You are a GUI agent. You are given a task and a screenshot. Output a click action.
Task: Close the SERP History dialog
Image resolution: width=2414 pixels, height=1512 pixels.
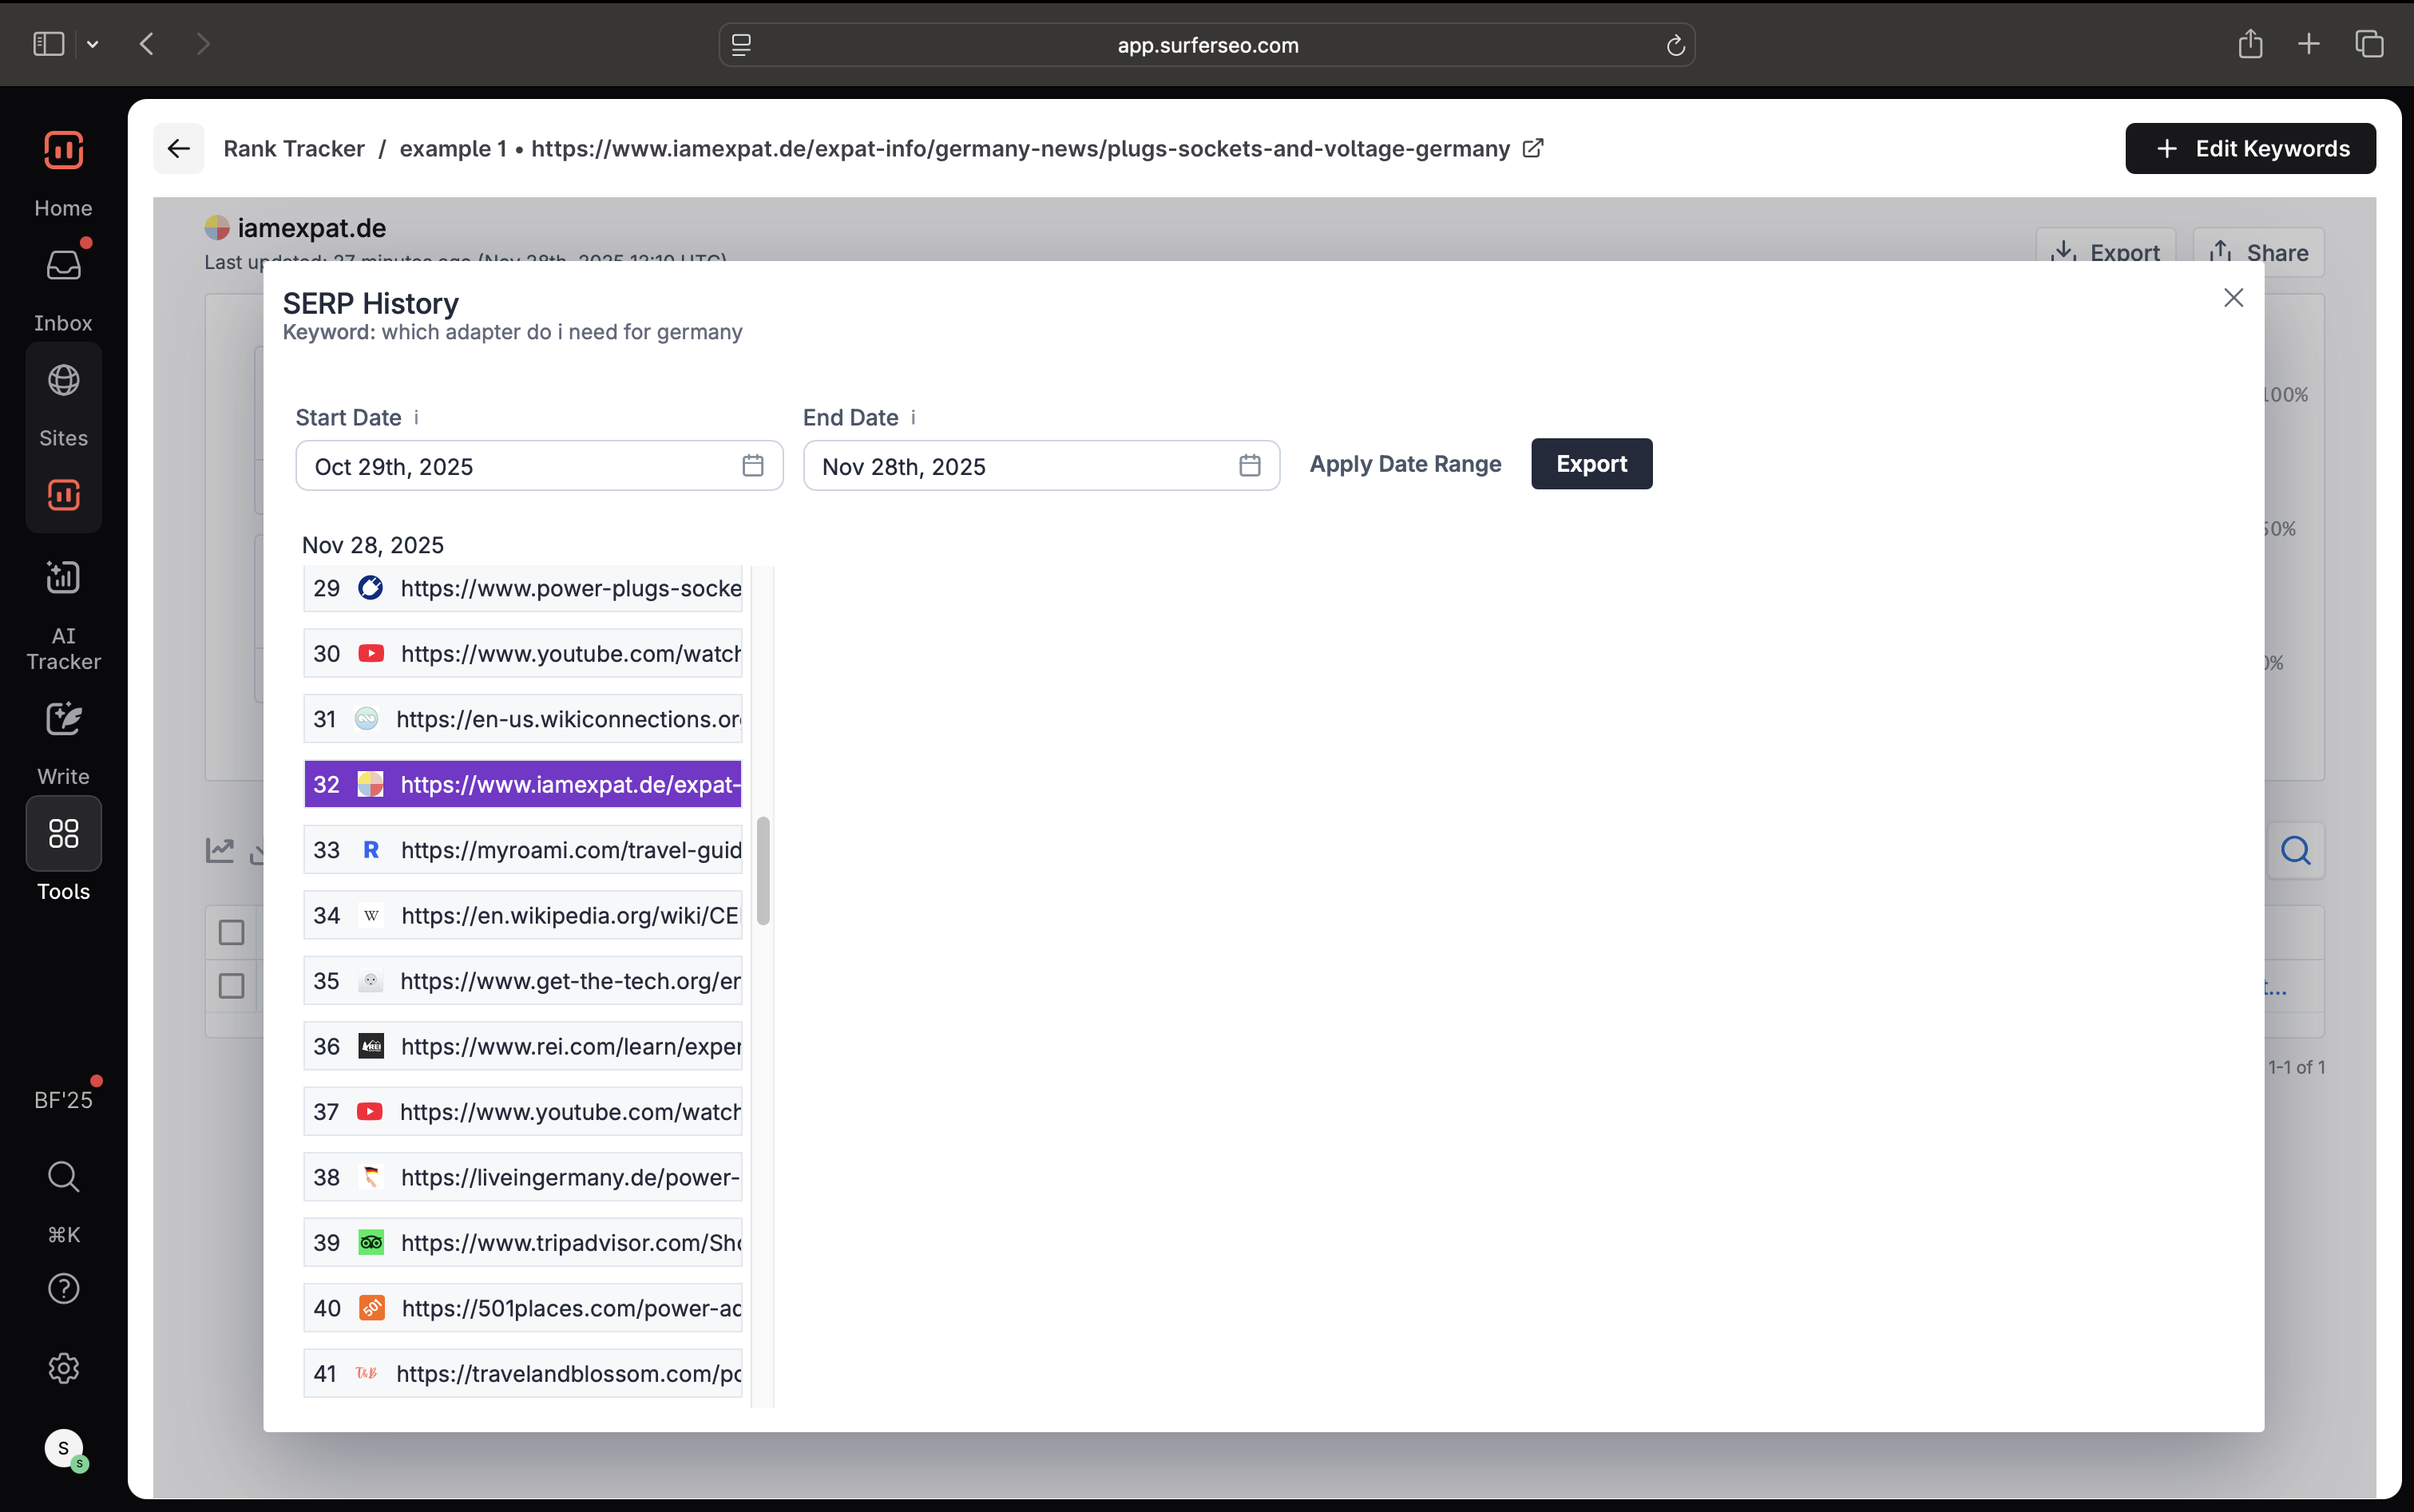(x=2233, y=298)
